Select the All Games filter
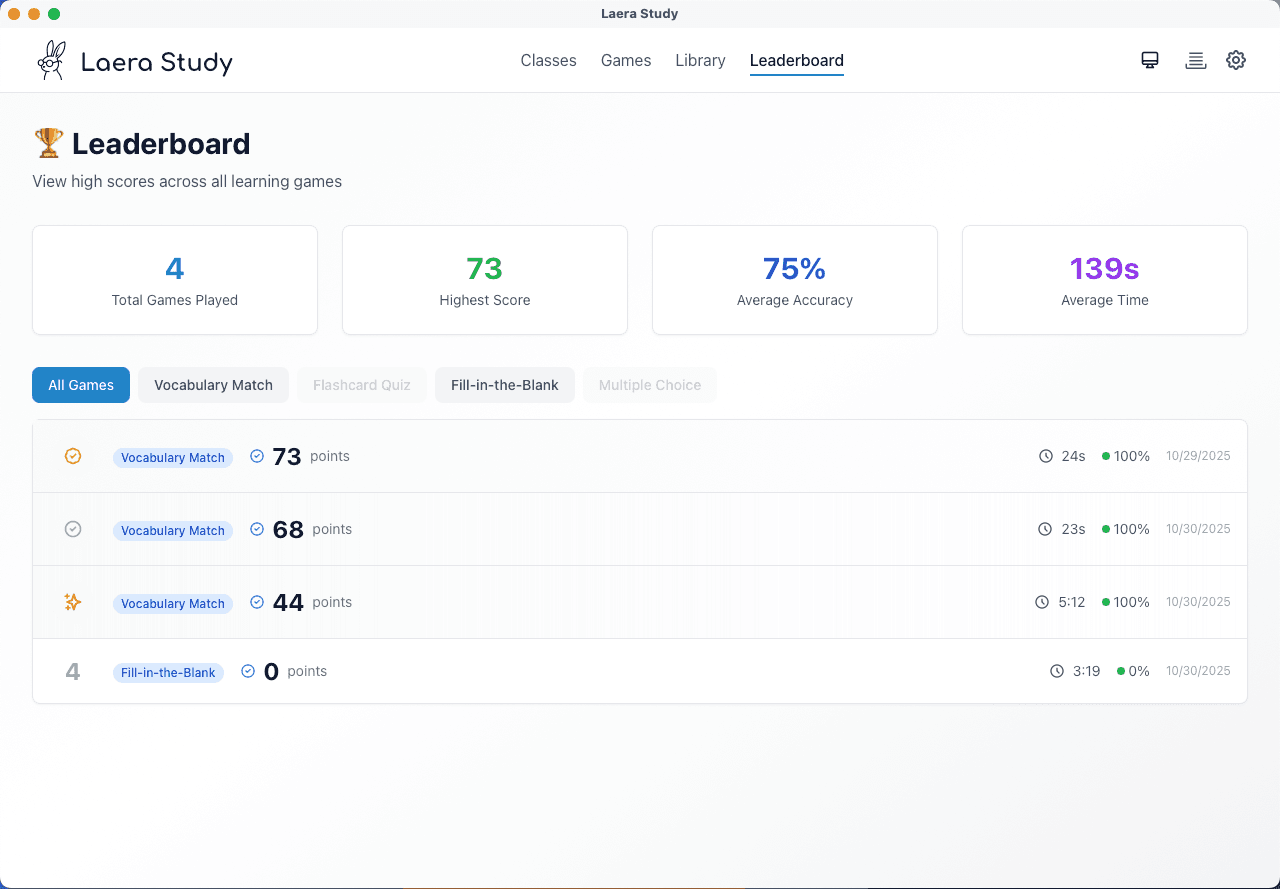 80,384
